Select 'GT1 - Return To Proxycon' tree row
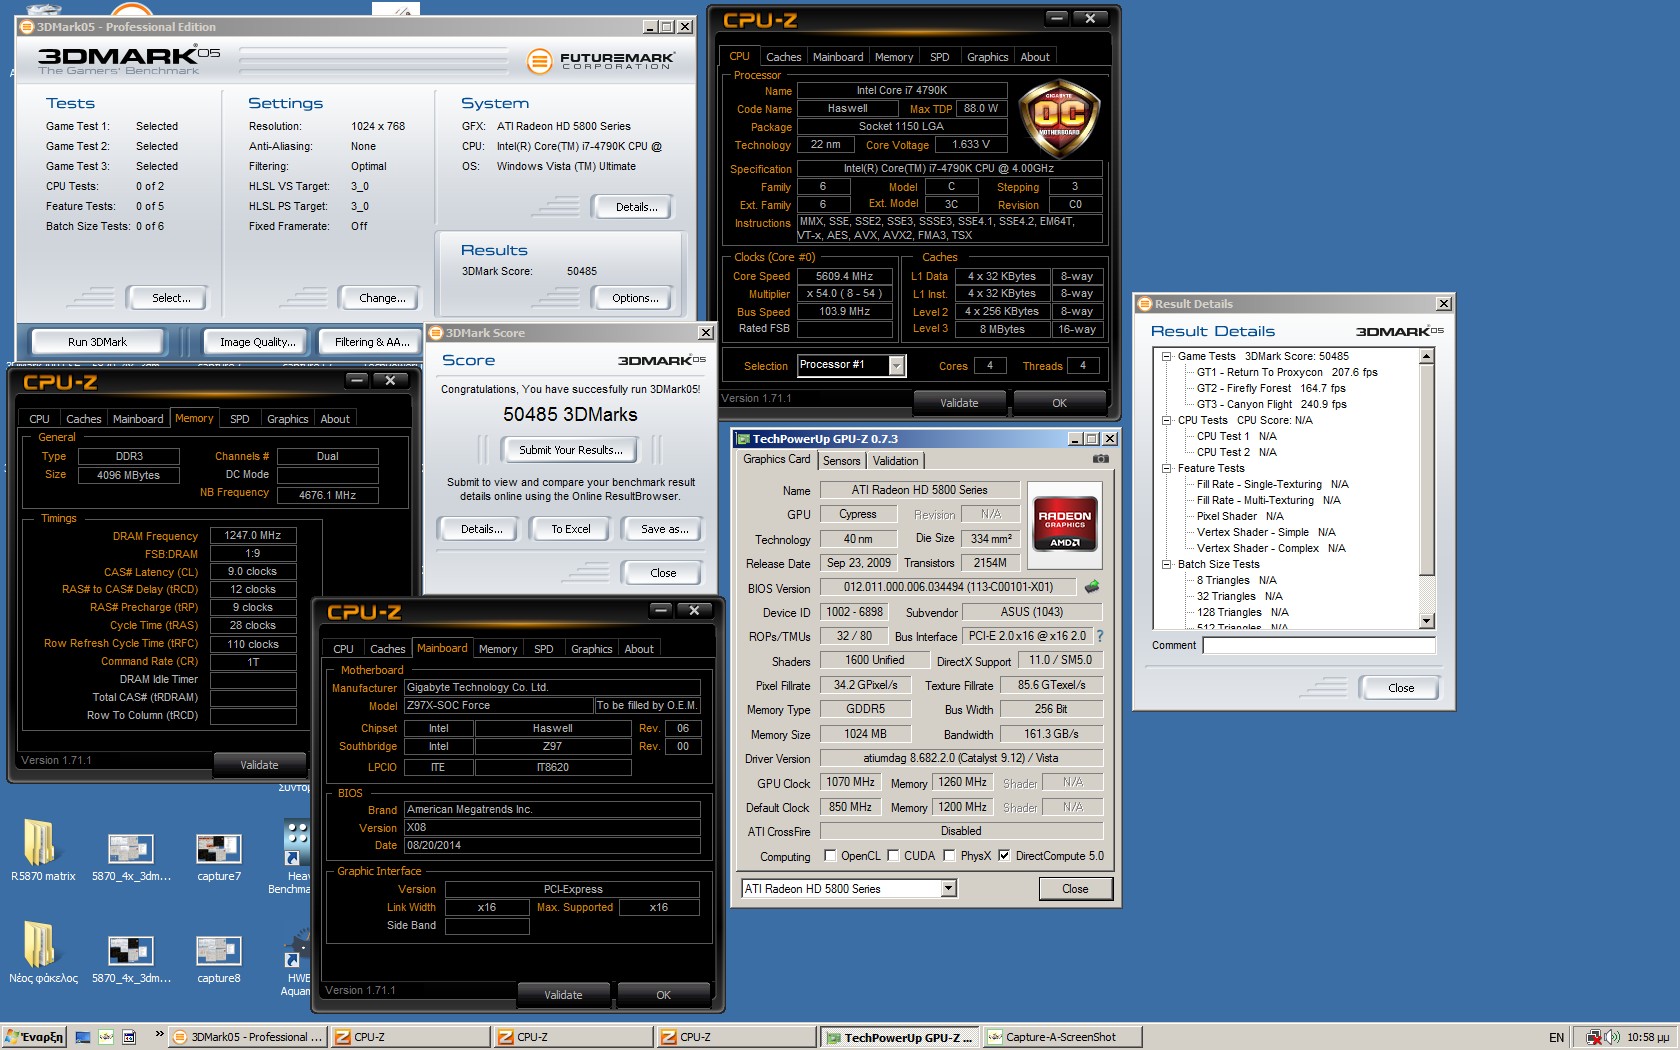The image size is (1680, 1050). (x=1287, y=372)
